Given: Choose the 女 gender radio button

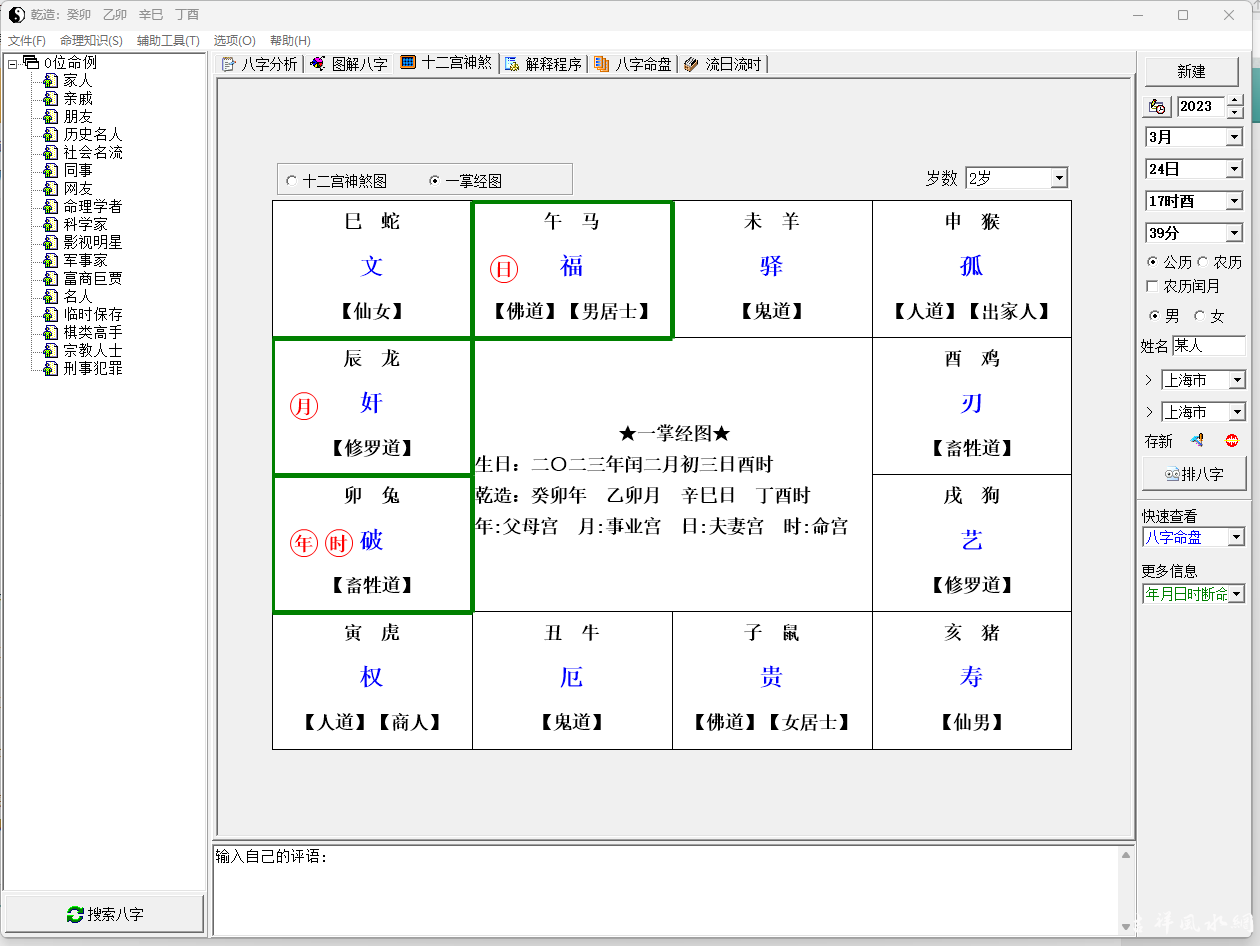Looking at the screenshot, I should 1199,316.
